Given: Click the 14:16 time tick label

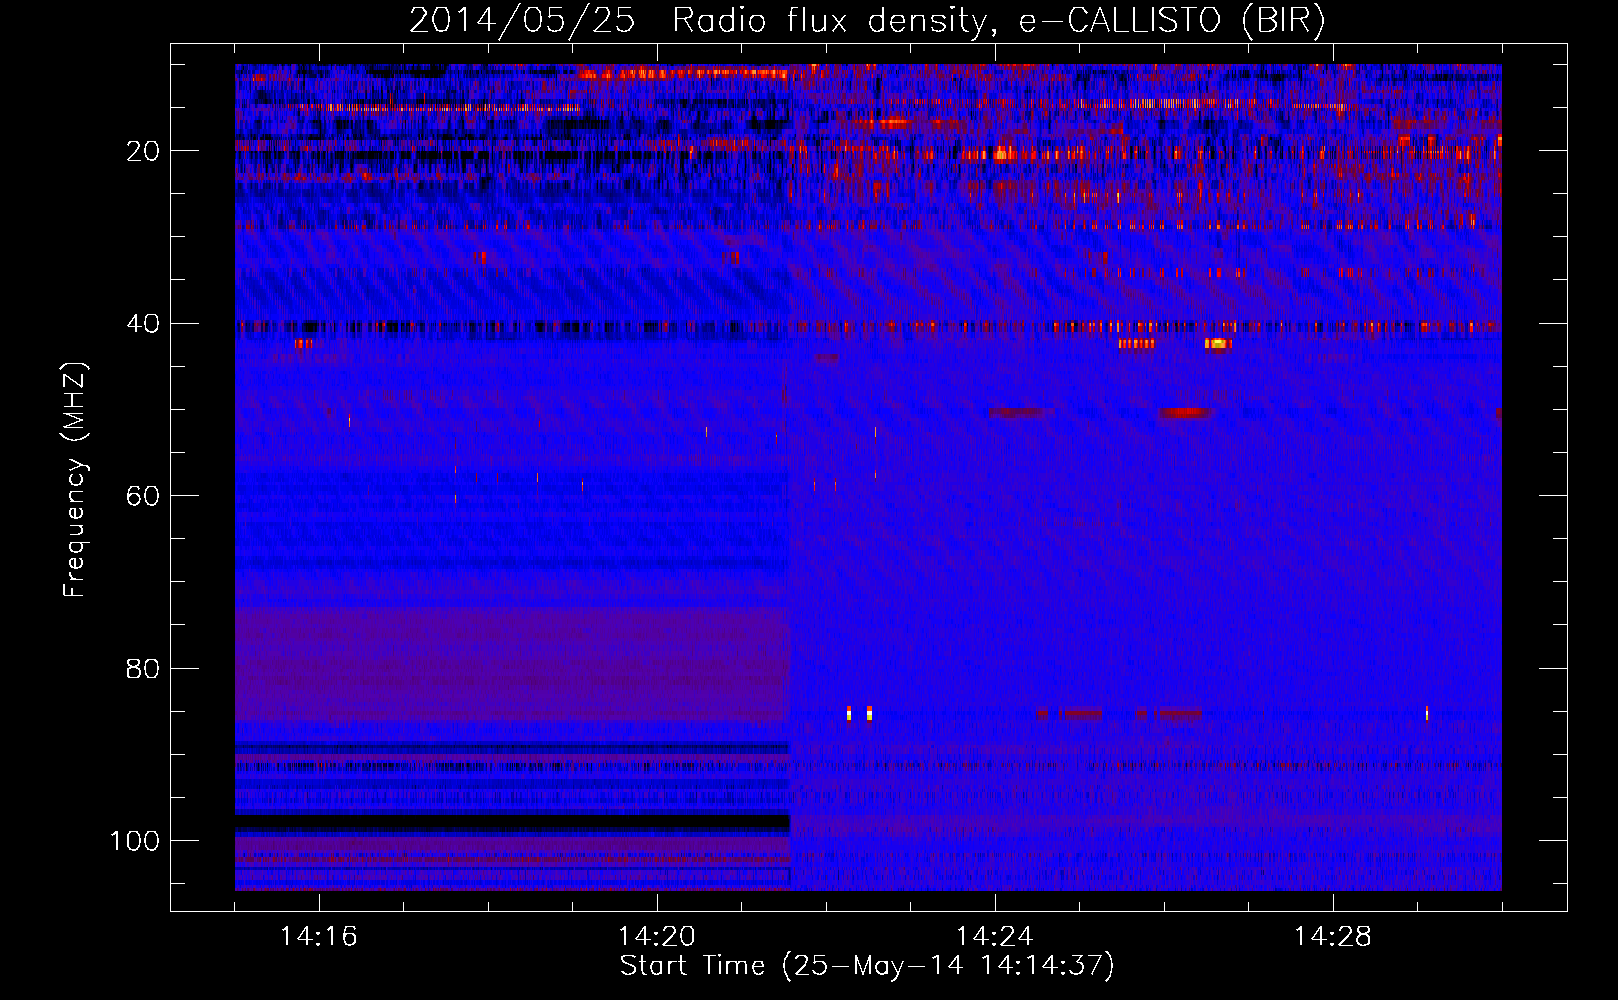Looking at the screenshot, I should [x=319, y=937].
